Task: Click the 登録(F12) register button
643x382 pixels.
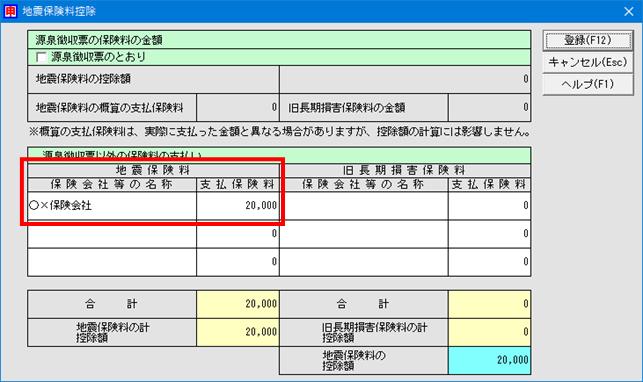Action: point(588,40)
